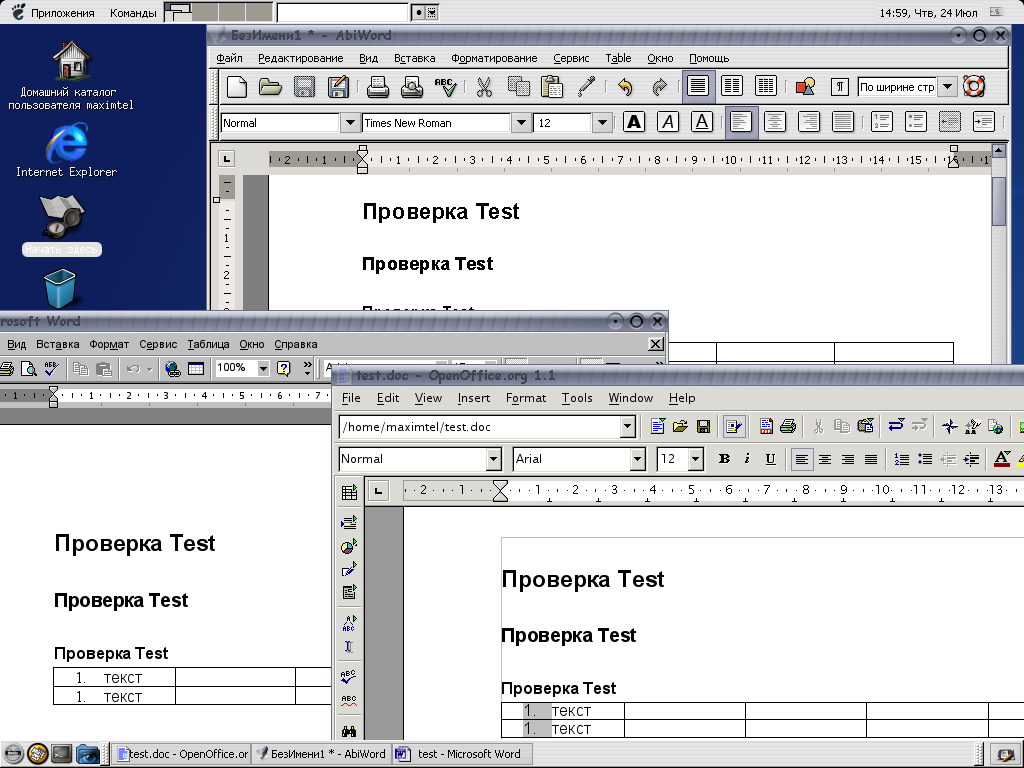The width and height of the screenshot is (1024, 768).
Task: Click the New document icon in AbiWord
Action: pyautogui.click(x=237, y=87)
